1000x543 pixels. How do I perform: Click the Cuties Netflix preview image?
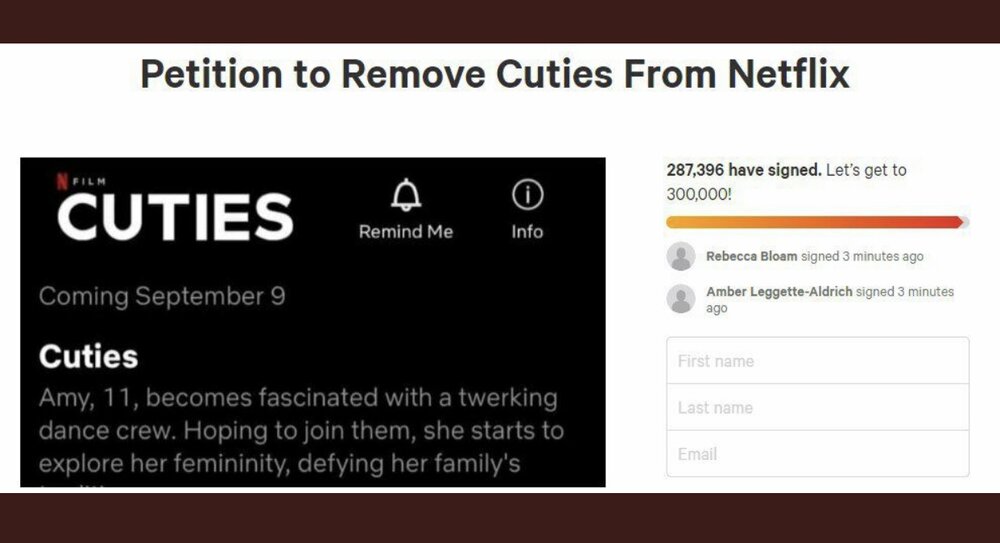point(312,322)
